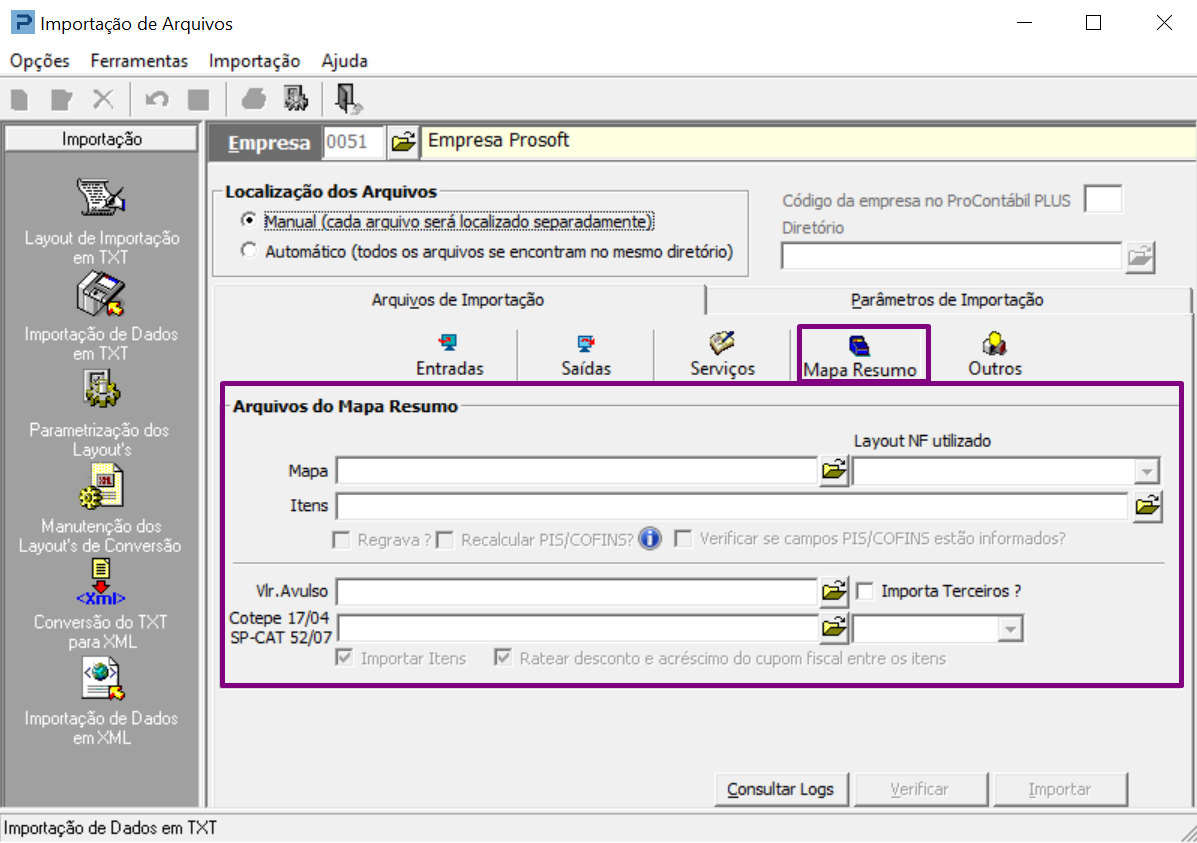Switch to the Entradas section

coord(450,355)
